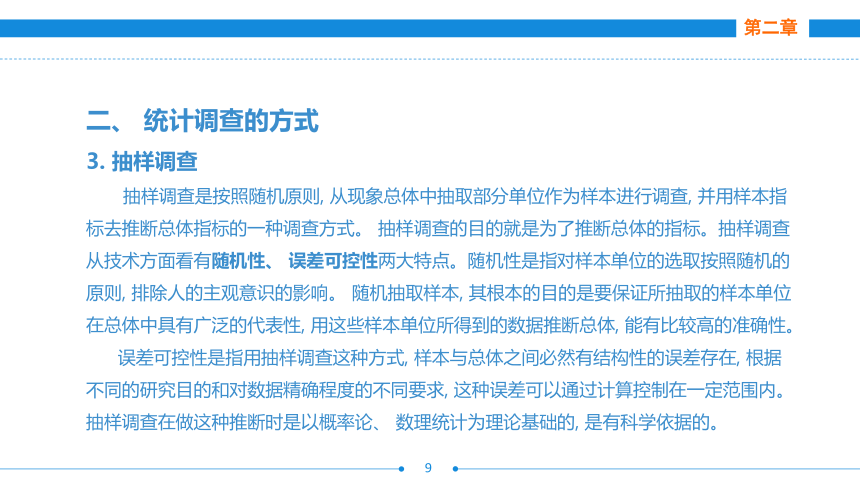The image size is (860, 484).
Task: Click the line beginning 在总体中具有广泛的代表性
Action: 440,325
